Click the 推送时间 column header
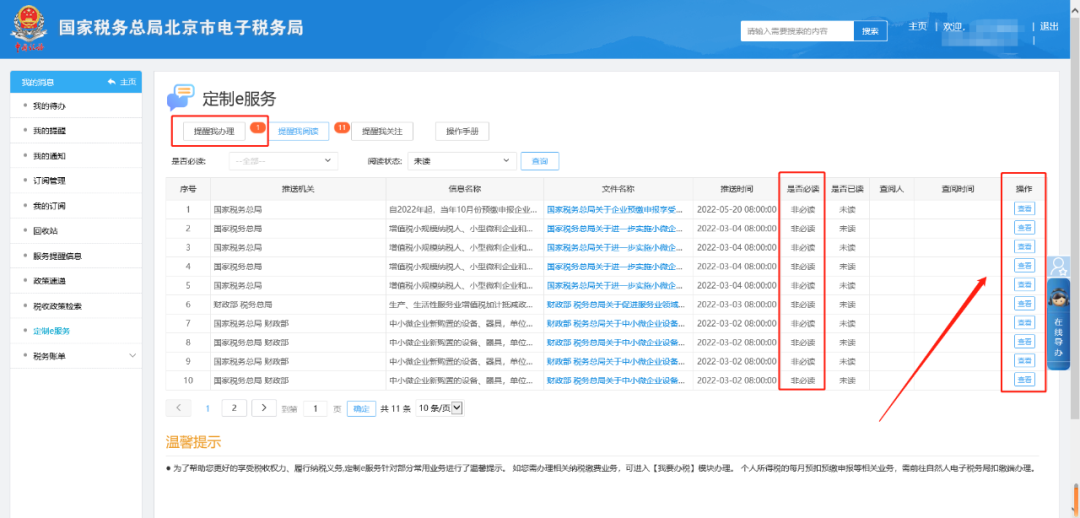This screenshot has height=518, width=1080. (736, 188)
